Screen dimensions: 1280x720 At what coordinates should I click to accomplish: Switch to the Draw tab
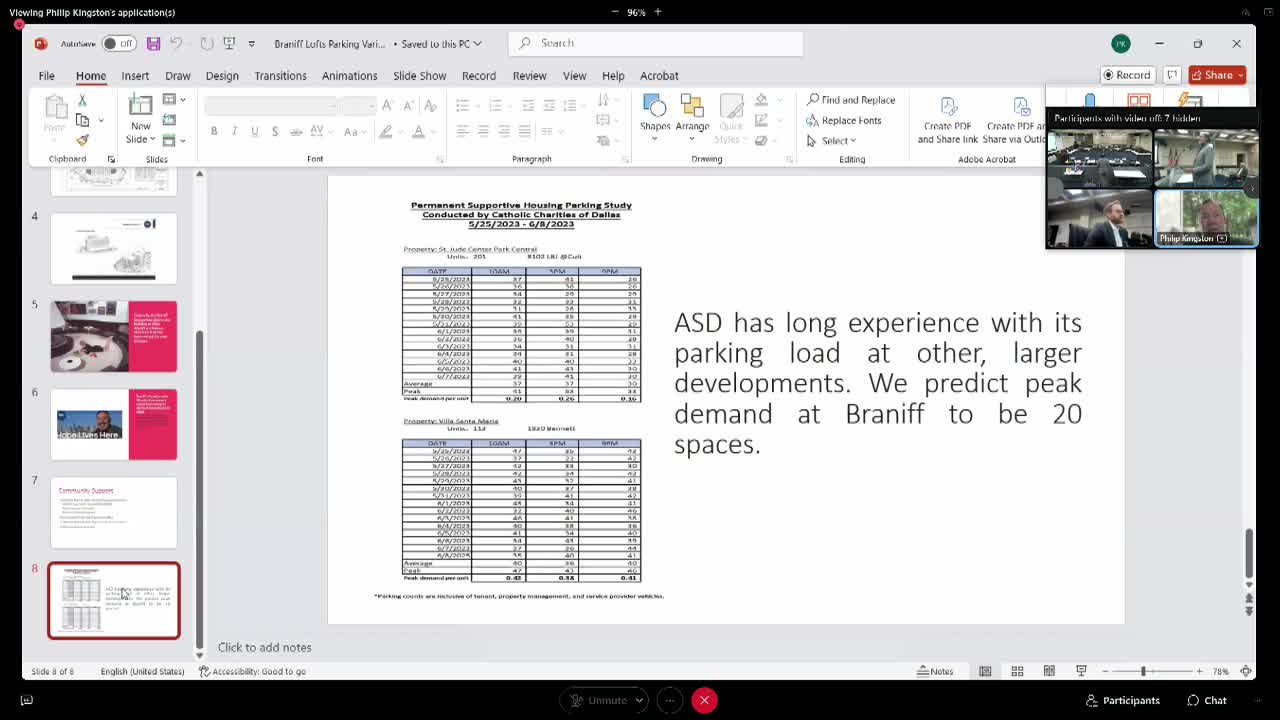(178, 75)
